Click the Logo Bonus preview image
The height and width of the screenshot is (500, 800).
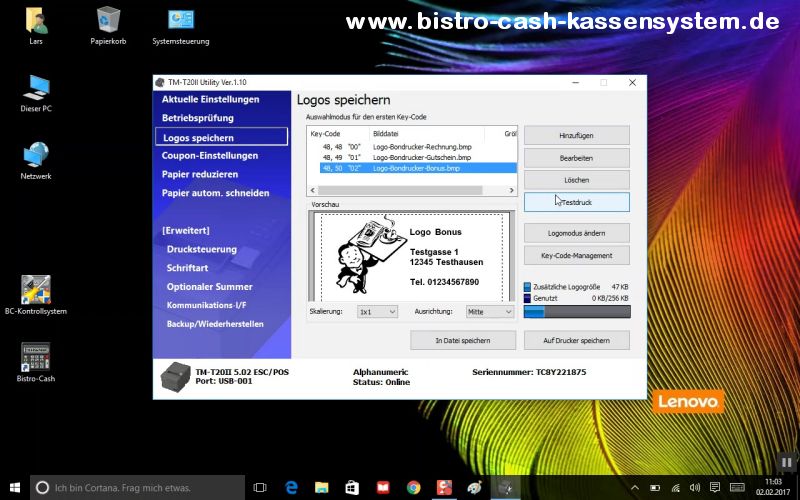tap(411, 257)
